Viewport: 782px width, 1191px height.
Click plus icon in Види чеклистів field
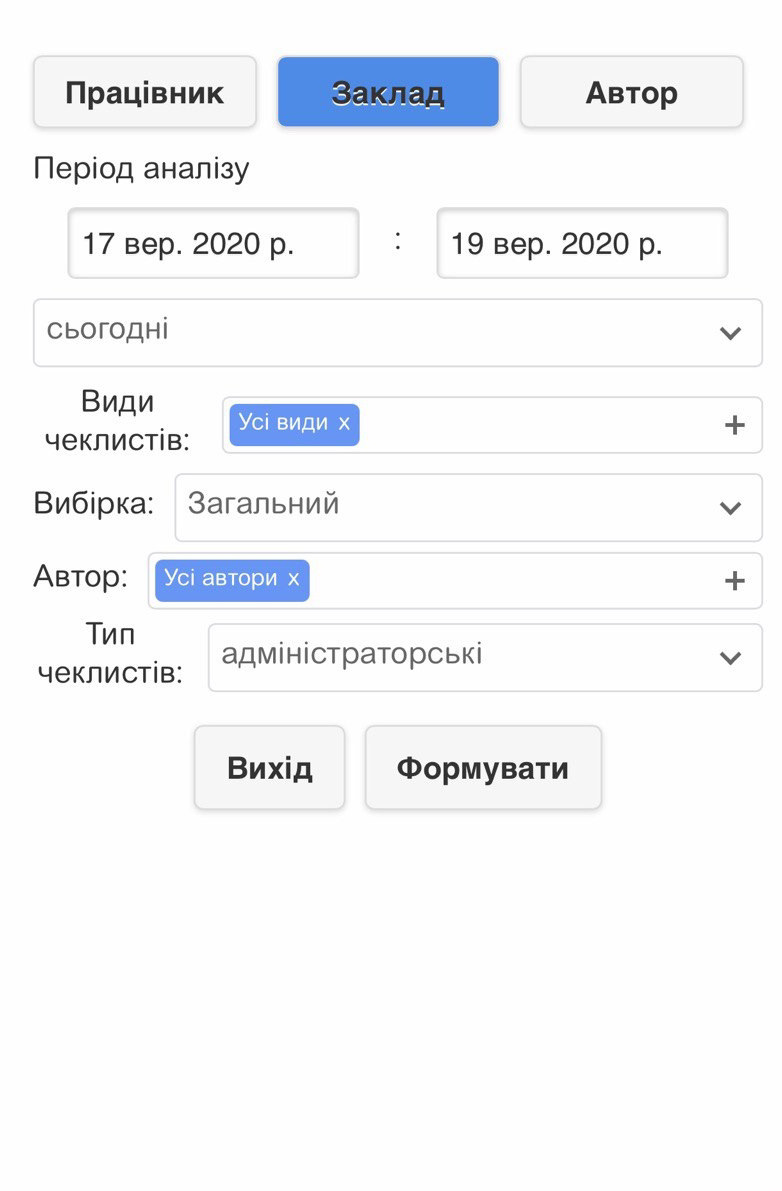coord(734,425)
